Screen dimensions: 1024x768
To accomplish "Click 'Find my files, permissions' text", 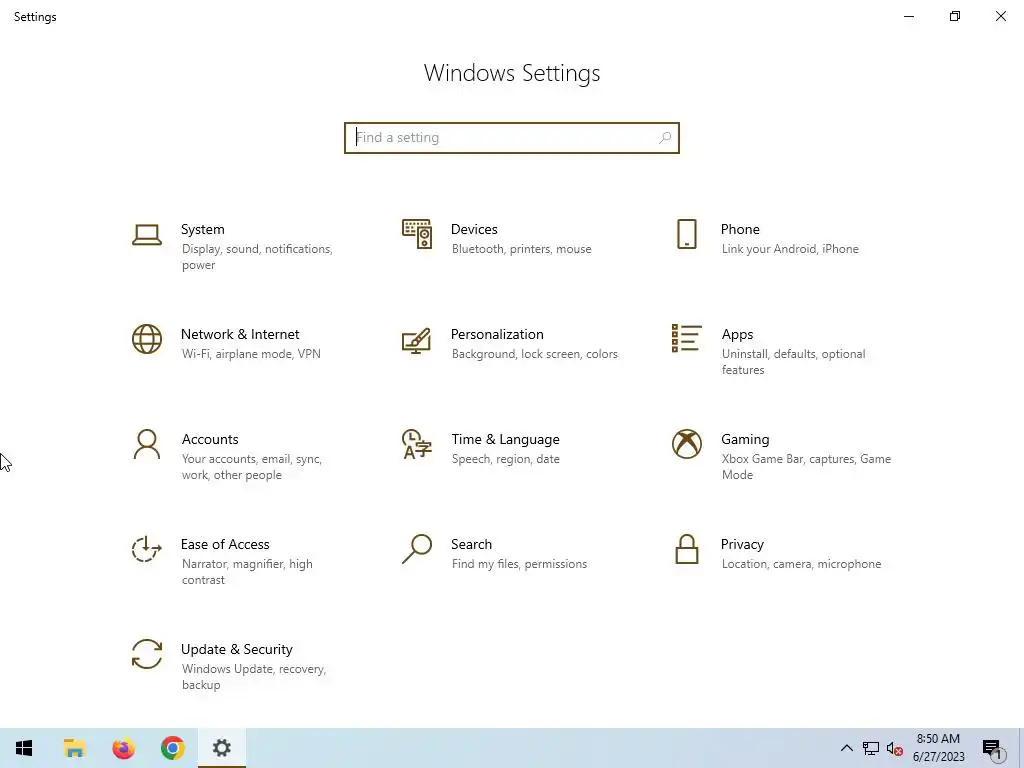I will click(519, 564).
